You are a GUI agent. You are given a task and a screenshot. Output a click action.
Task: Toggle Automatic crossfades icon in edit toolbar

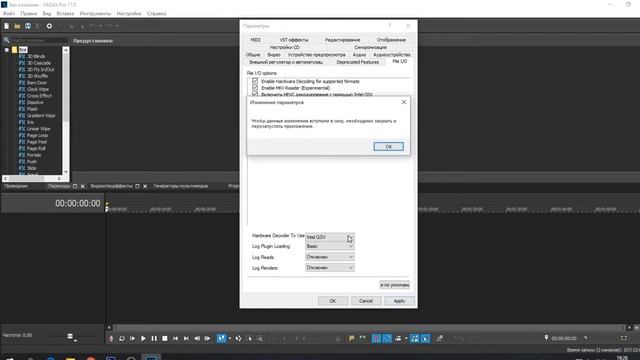387,338
